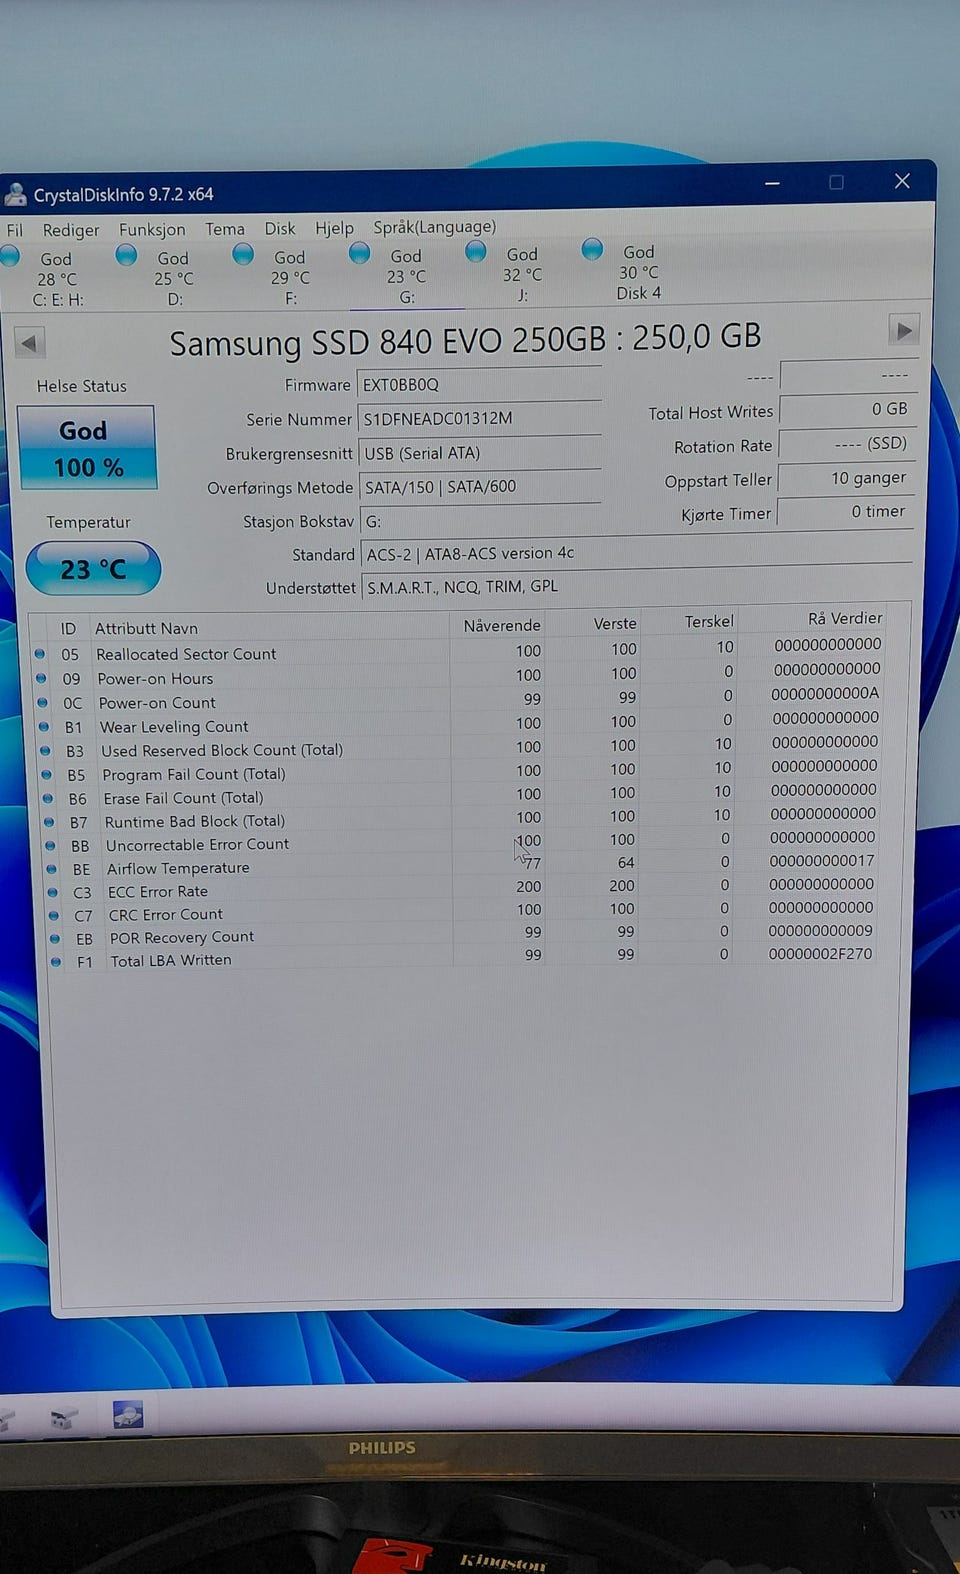Select the Program Fail Count (Total) row
The width and height of the screenshot is (960, 1574).
tap(460, 771)
